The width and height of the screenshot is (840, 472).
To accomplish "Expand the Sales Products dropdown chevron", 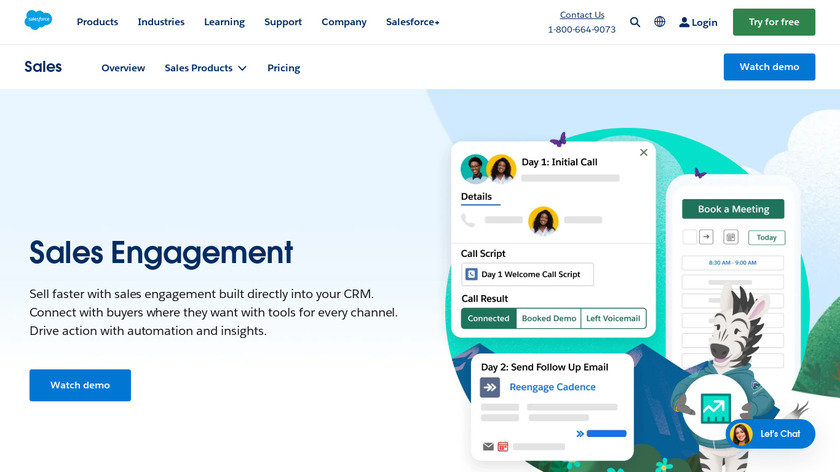I will (x=242, y=68).
